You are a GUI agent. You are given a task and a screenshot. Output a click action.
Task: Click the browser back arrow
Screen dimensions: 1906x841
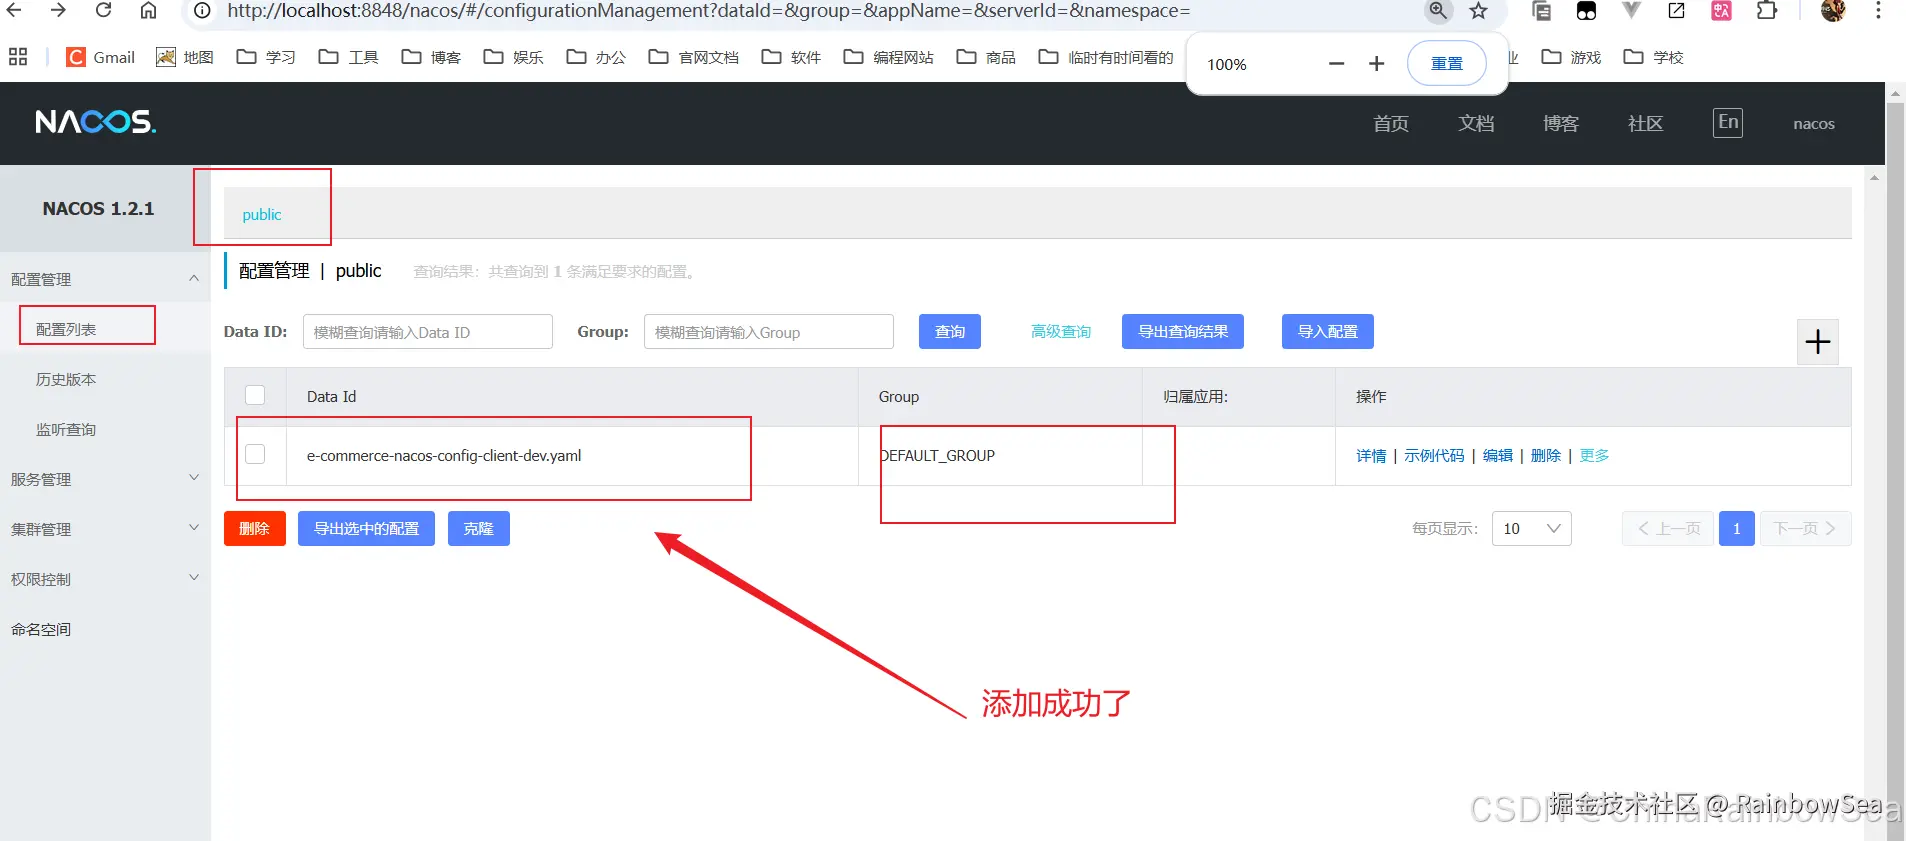[15, 10]
